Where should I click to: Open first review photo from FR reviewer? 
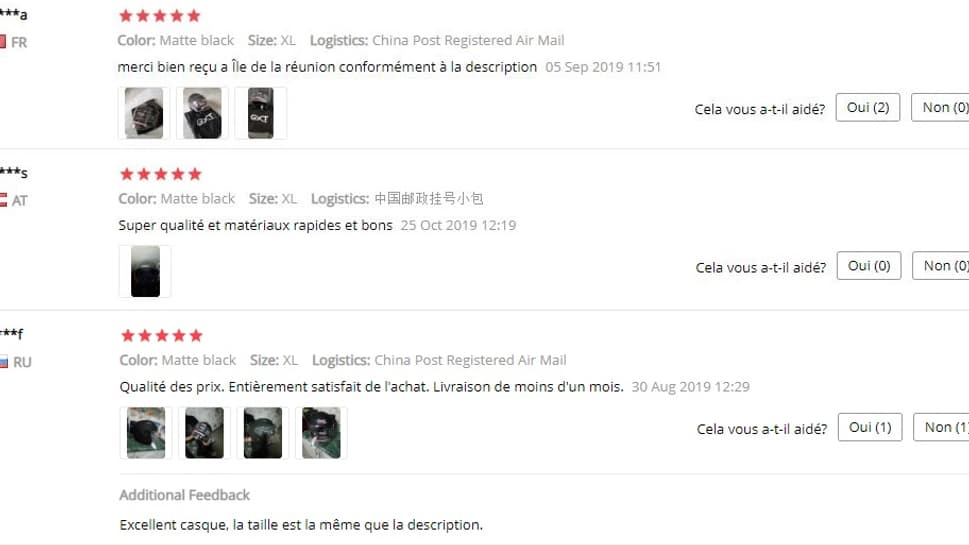coord(143,113)
